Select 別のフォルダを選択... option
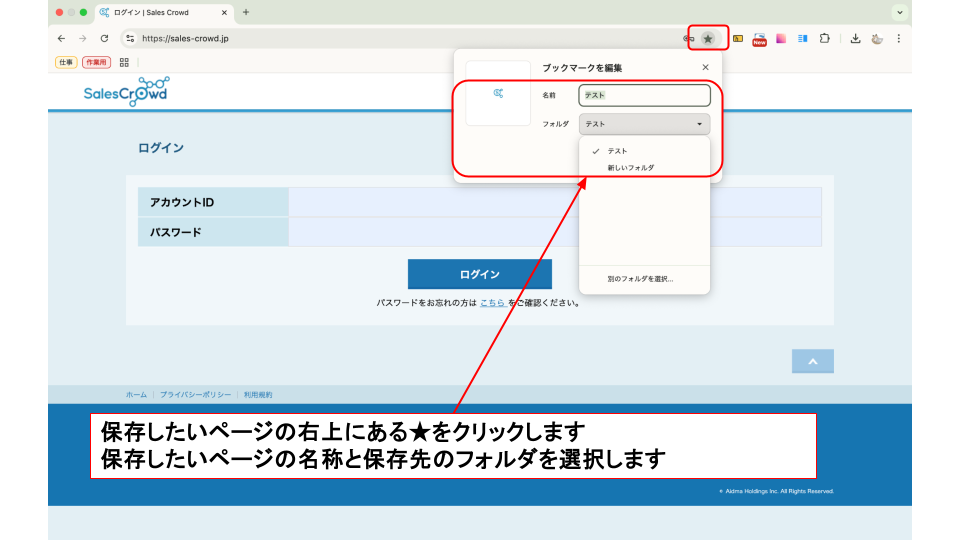960x540 pixels. click(x=640, y=279)
